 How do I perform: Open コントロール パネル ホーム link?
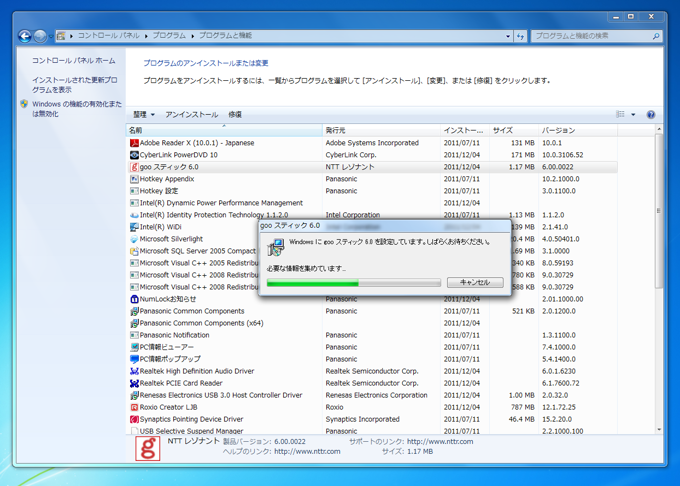[73, 61]
